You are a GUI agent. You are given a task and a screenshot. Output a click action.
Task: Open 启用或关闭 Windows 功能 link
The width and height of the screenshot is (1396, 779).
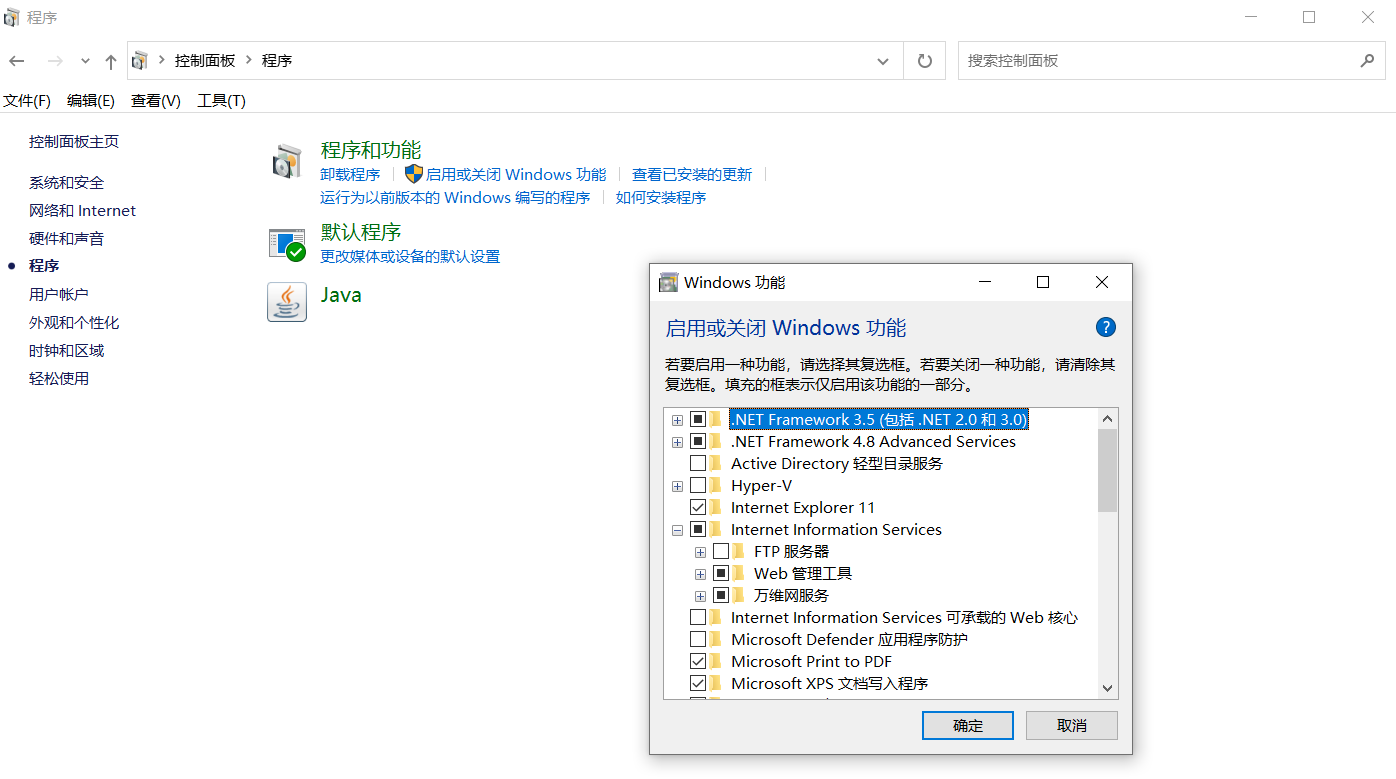(516, 175)
